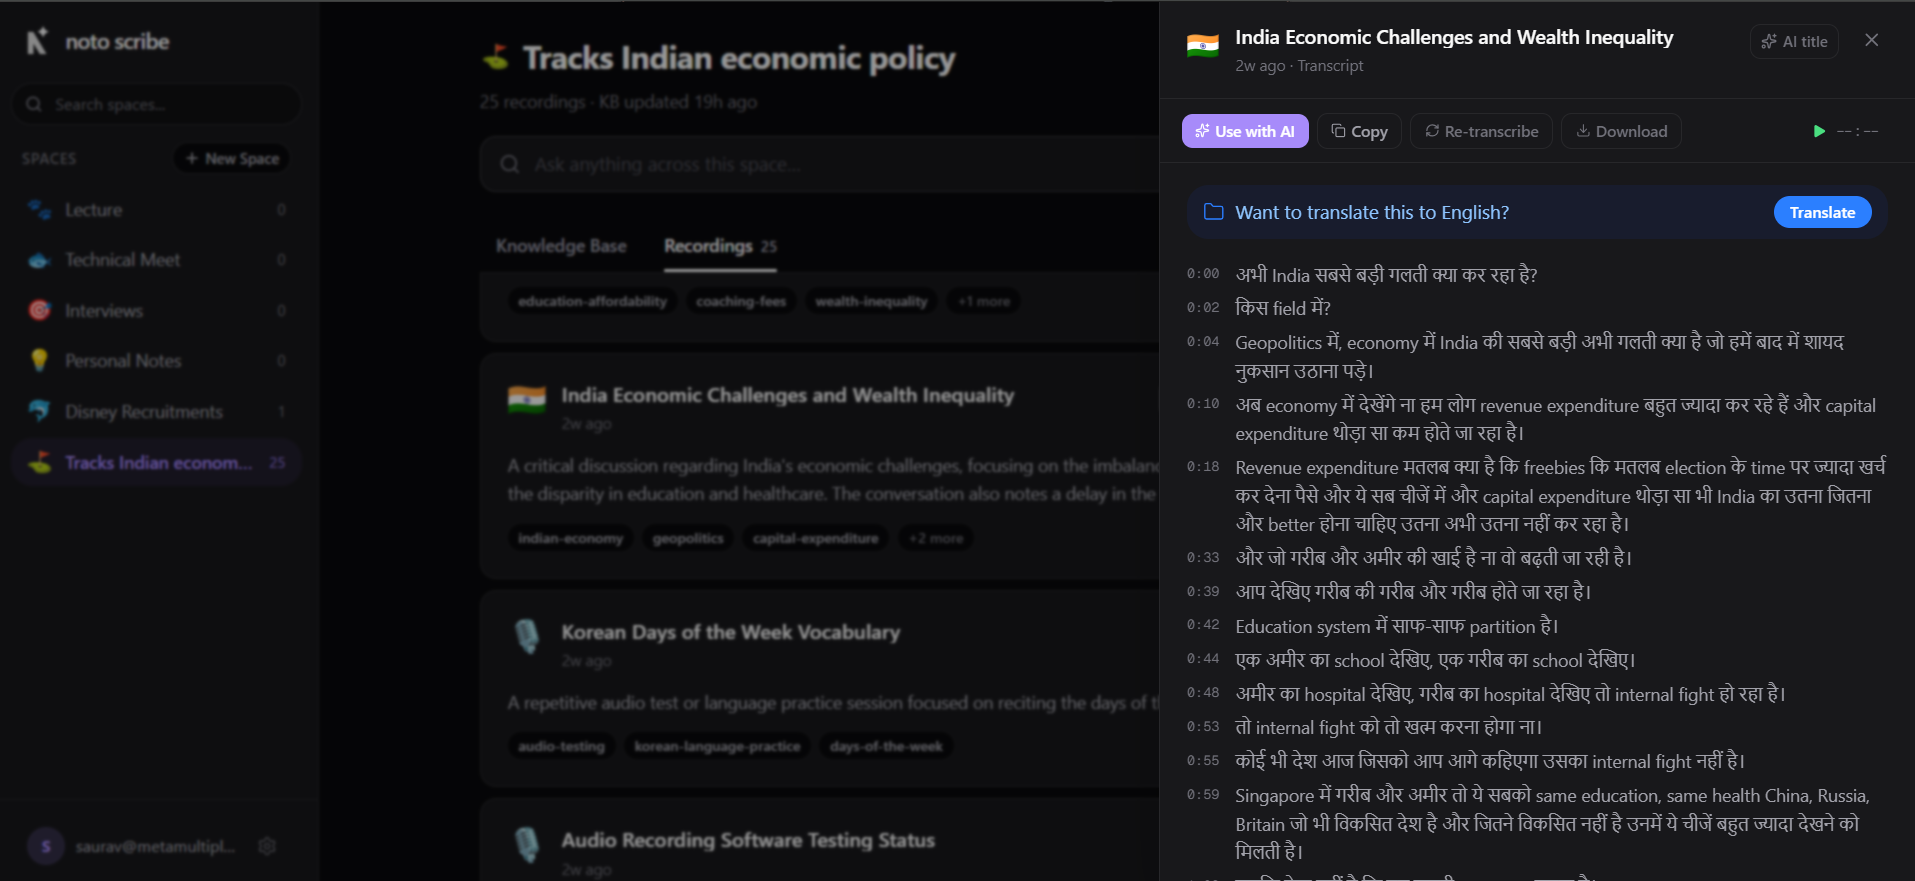Expand the +2 more tags chip

tap(936, 538)
